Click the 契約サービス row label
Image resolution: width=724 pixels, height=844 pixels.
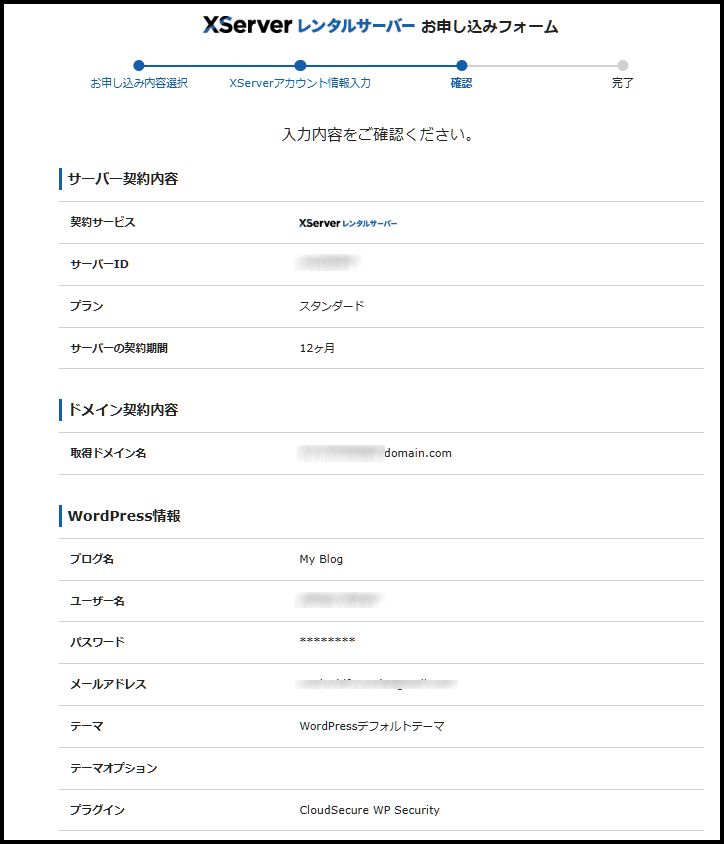point(103,222)
